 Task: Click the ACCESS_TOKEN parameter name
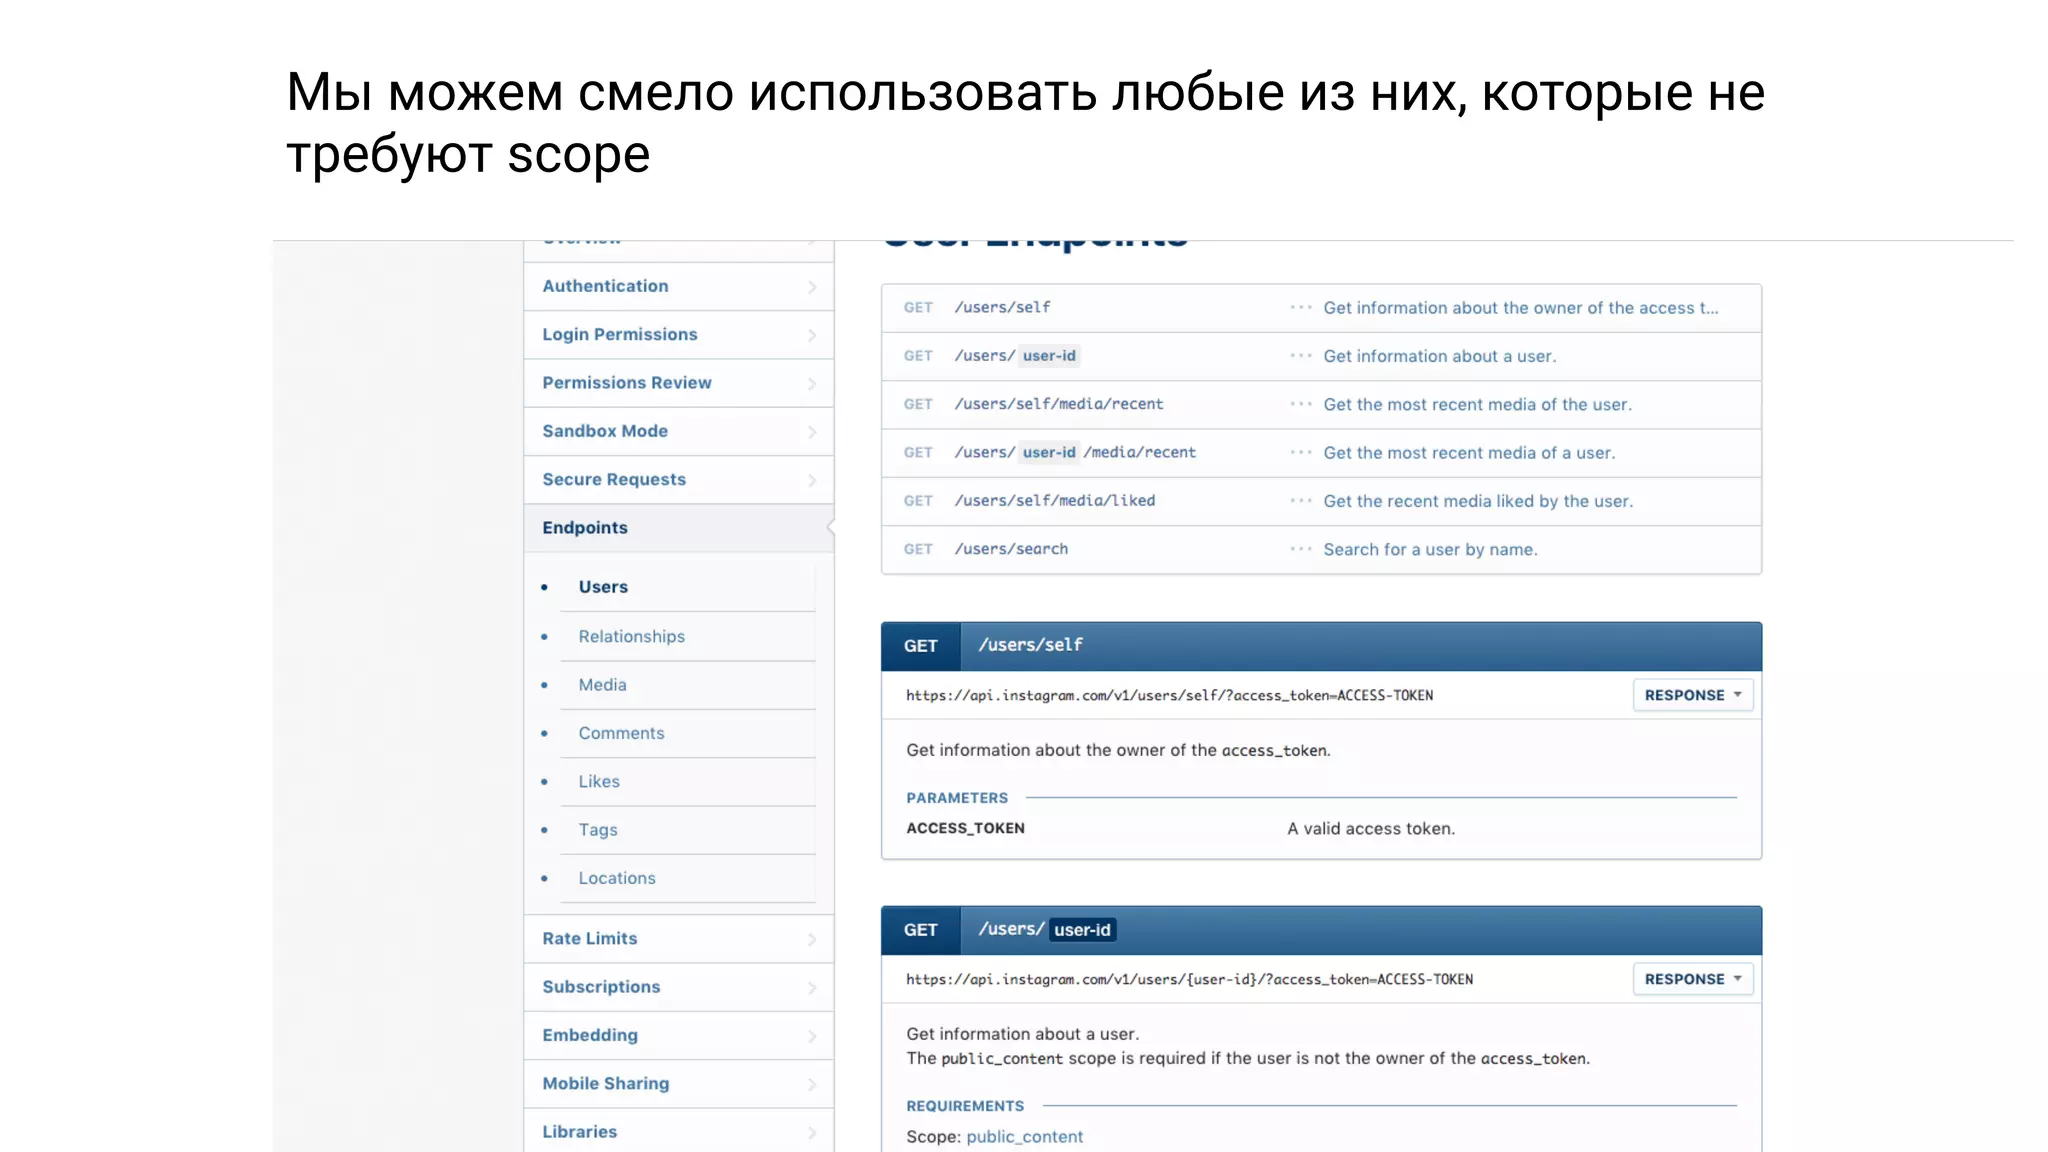coord(965,828)
